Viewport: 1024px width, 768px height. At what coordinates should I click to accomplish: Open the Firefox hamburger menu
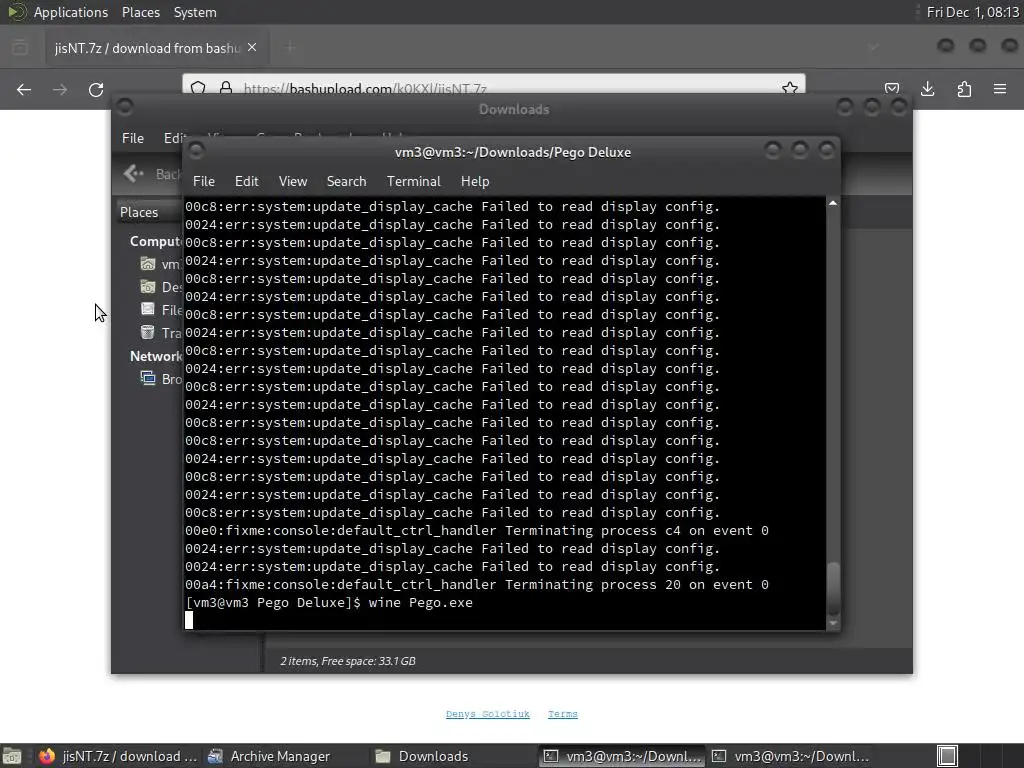coord(1000,89)
